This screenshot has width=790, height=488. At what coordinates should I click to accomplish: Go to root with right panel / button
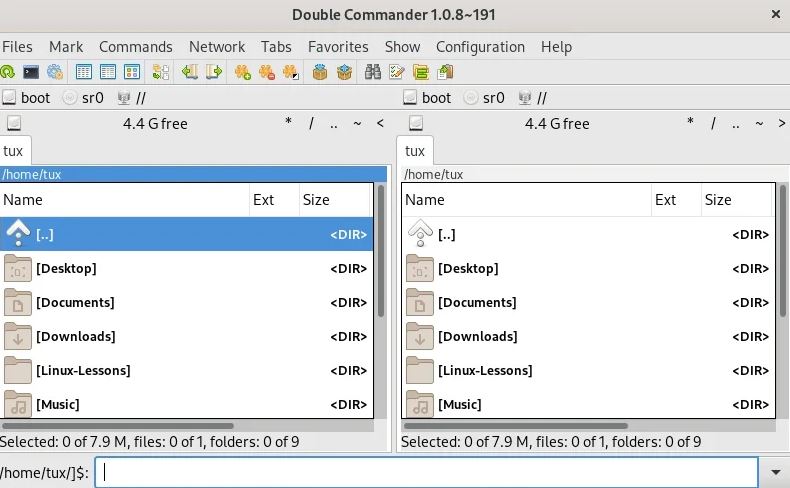pos(713,123)
